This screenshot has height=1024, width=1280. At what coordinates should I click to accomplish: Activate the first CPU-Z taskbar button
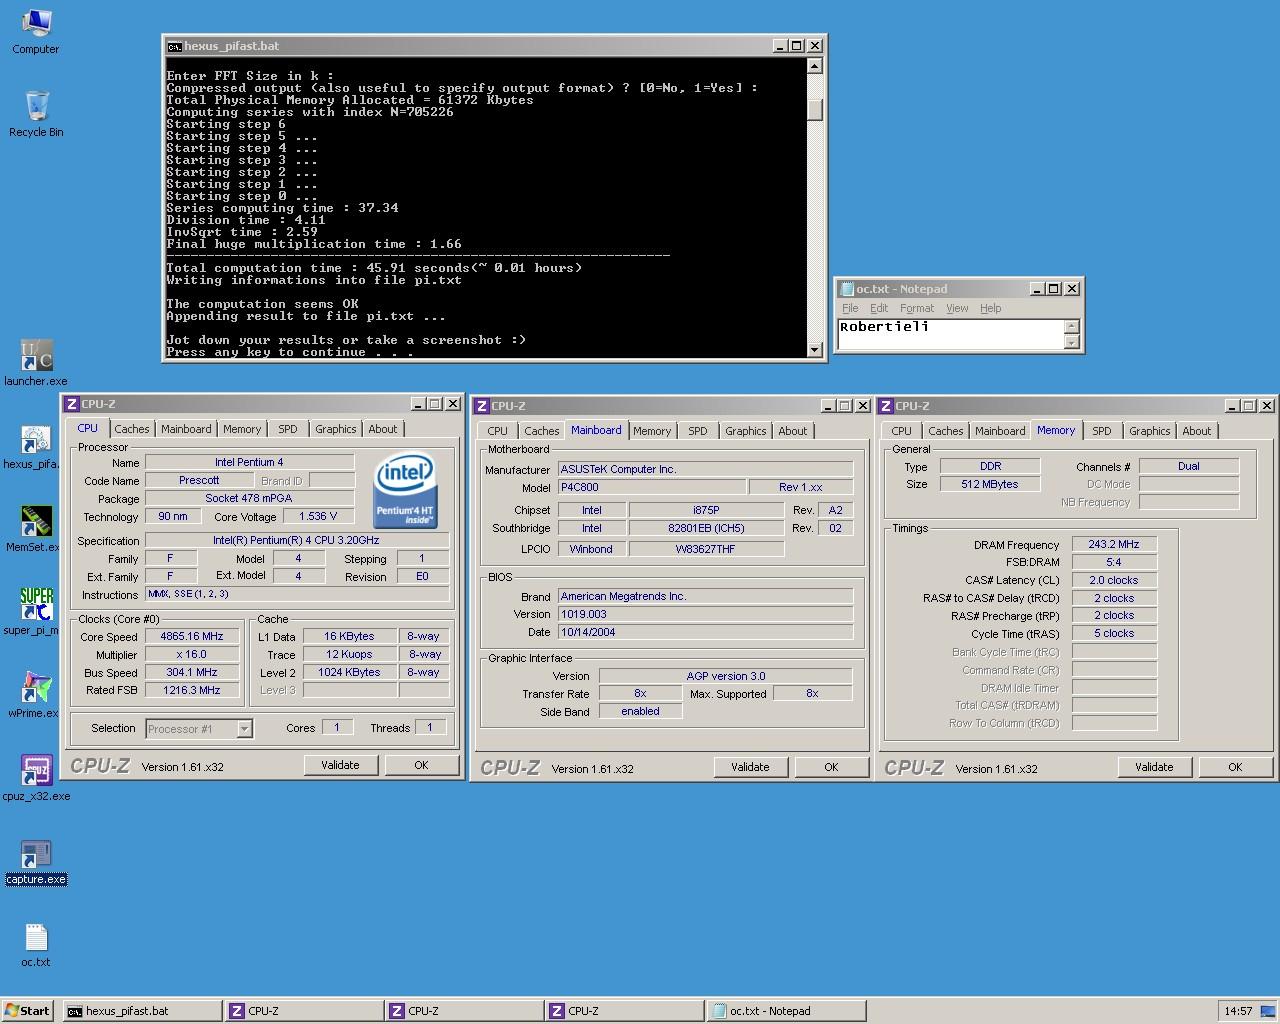(x=303, y=1011)
